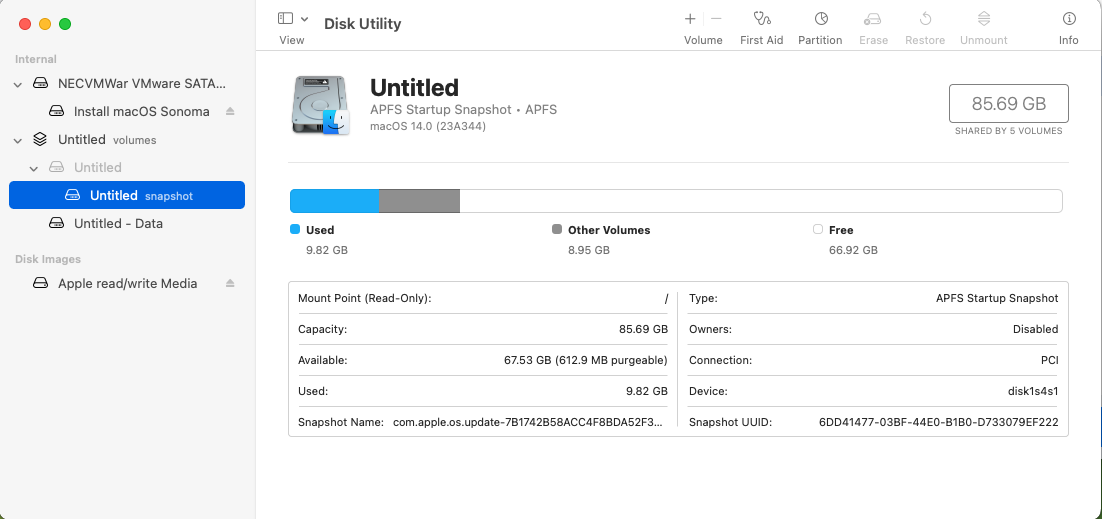
Task: Click the volumes stack icon
Action: [x=41, y=139]
